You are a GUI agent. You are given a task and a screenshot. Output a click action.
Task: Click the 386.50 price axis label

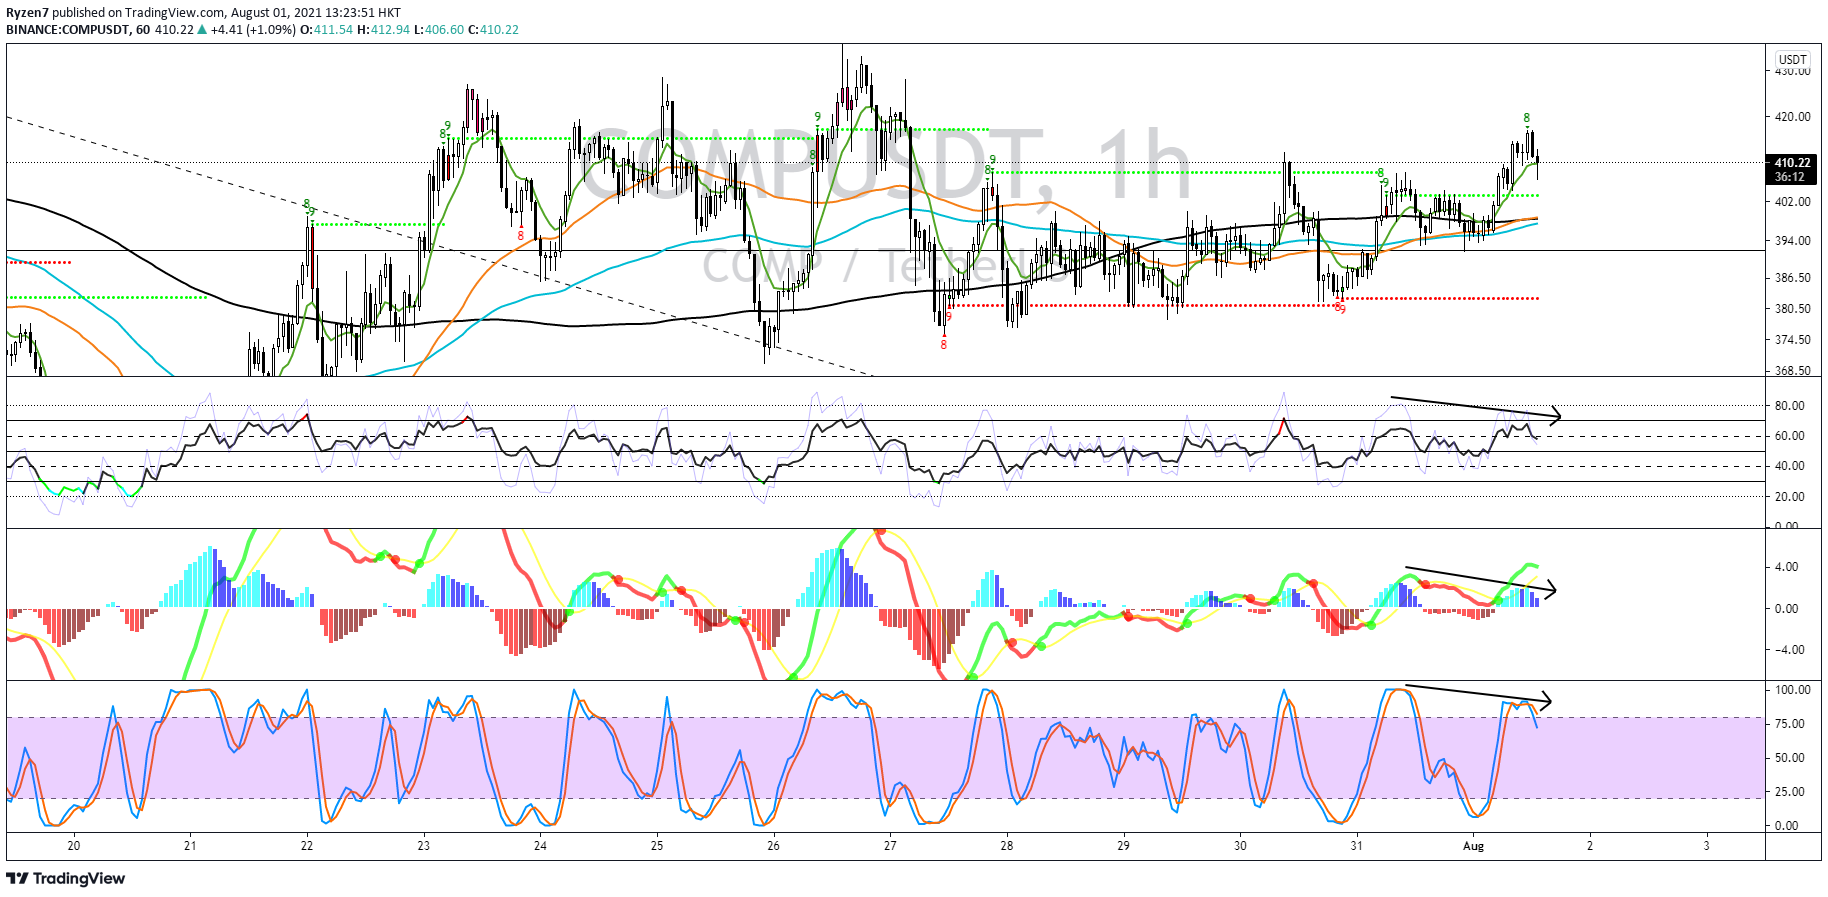(x=1792, y=277)
